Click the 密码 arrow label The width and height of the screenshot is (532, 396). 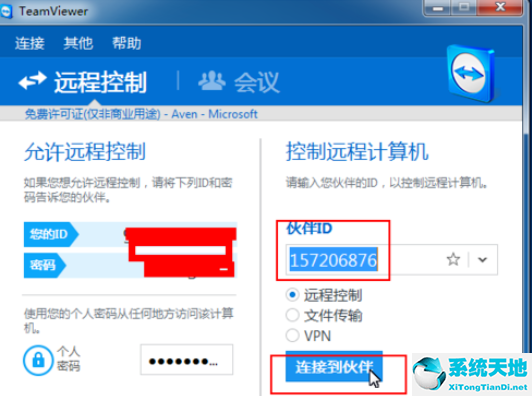pyautogui.click(x=44, y=265)
